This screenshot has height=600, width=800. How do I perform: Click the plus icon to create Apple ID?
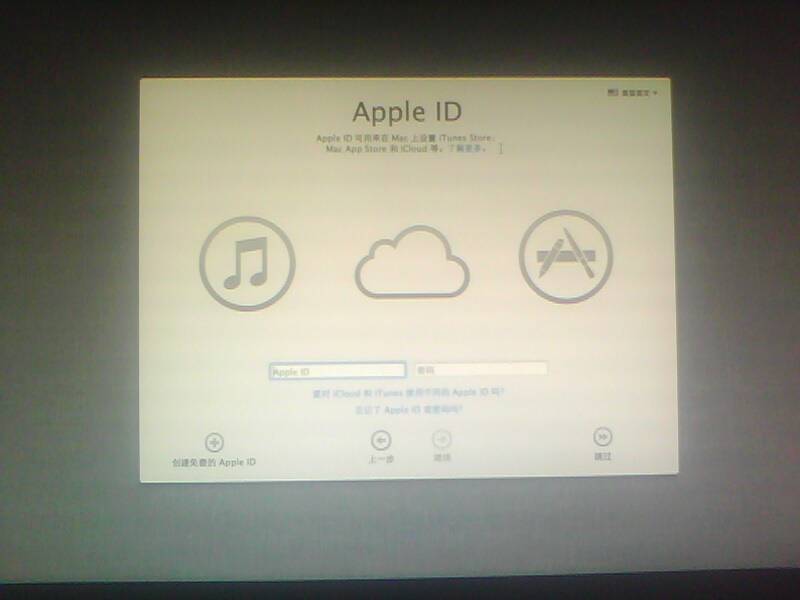(214, 442)
